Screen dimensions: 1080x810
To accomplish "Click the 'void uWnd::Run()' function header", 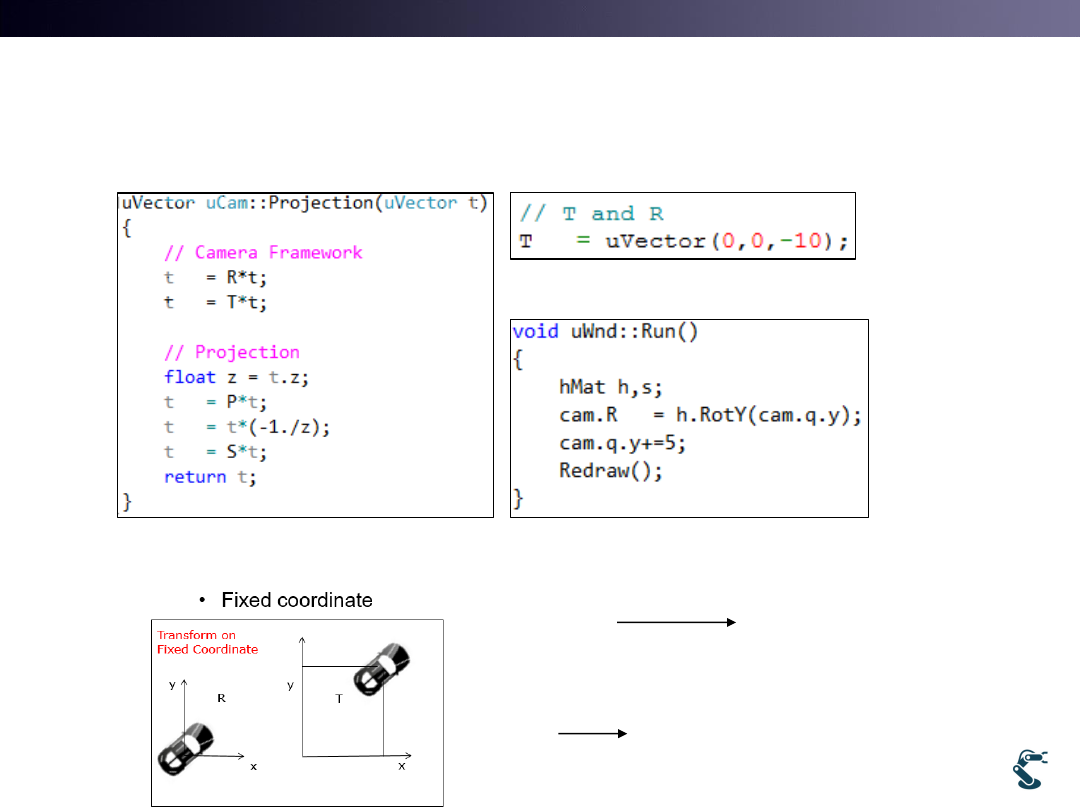I will coord(605,331).
